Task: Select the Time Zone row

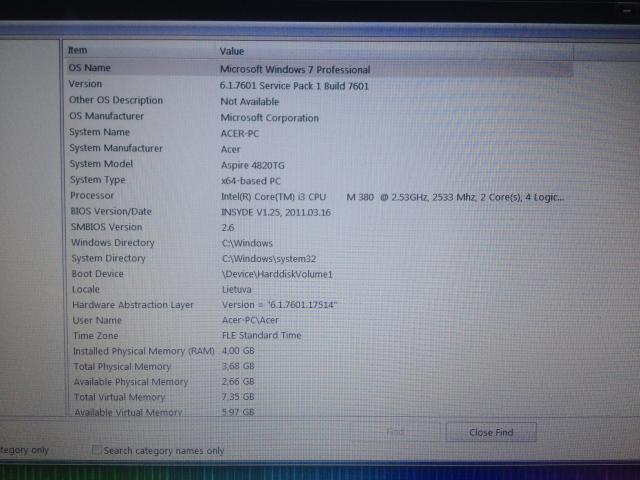Action: pyautogui.click(x=97, y=336)
